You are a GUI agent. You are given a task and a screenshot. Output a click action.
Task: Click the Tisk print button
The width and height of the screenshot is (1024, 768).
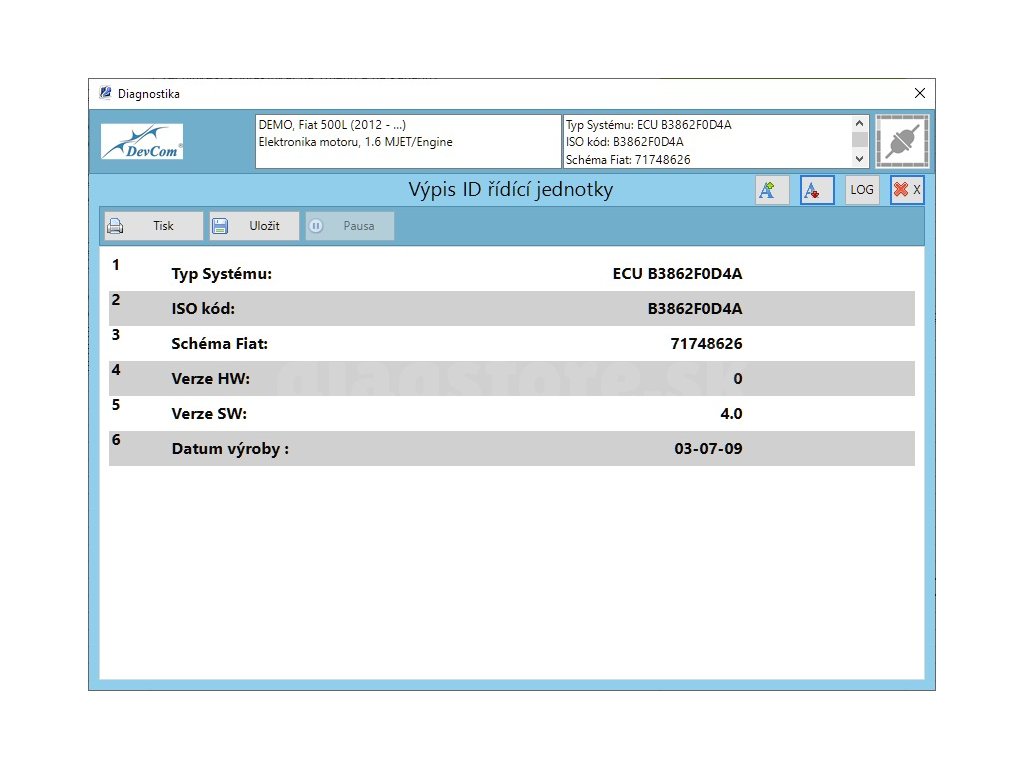(153, 226)
